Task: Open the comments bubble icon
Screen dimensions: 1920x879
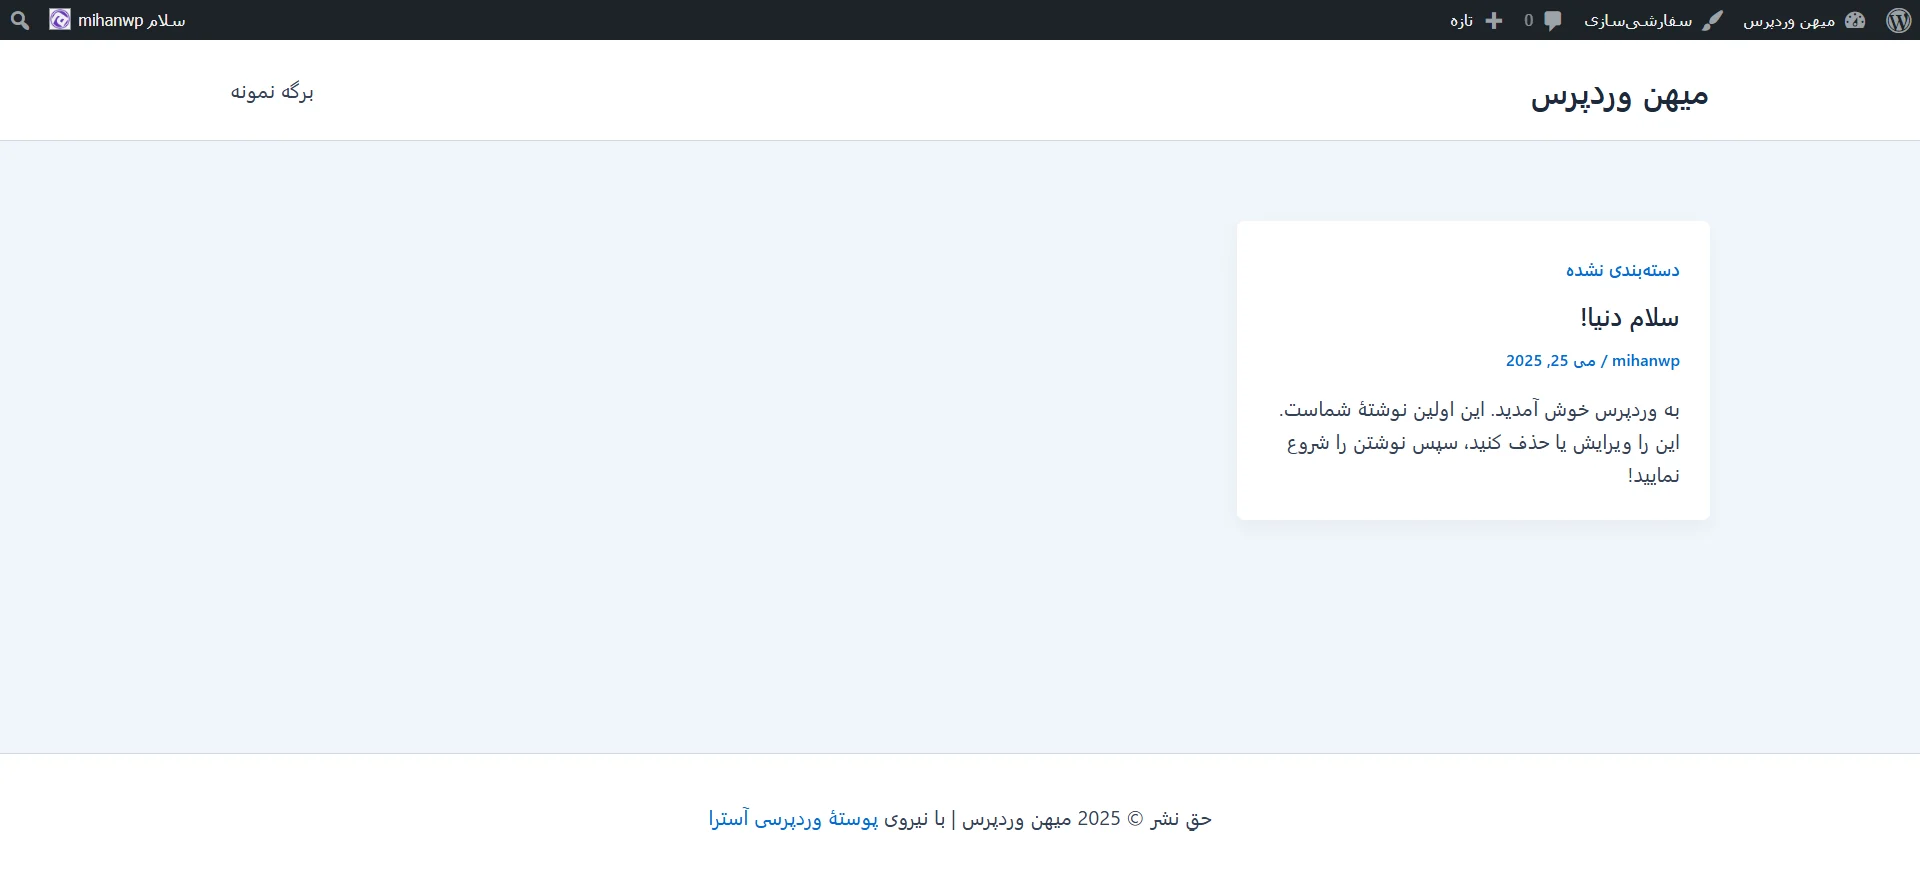Action: [1553, 20]
